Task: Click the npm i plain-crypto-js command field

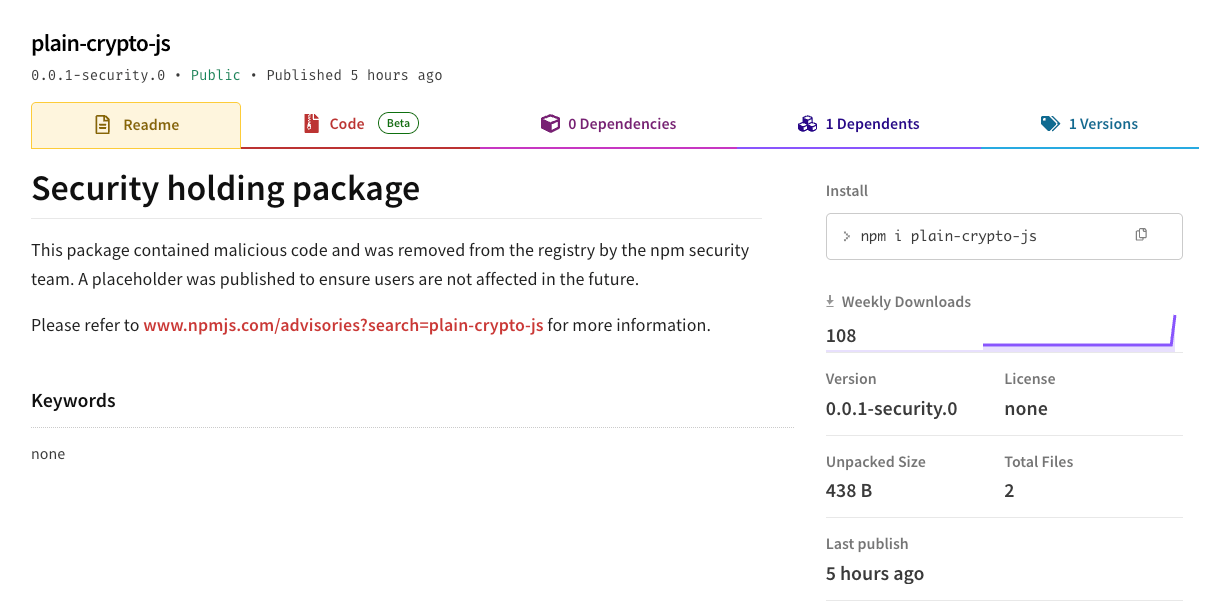Action: [950, 236]
